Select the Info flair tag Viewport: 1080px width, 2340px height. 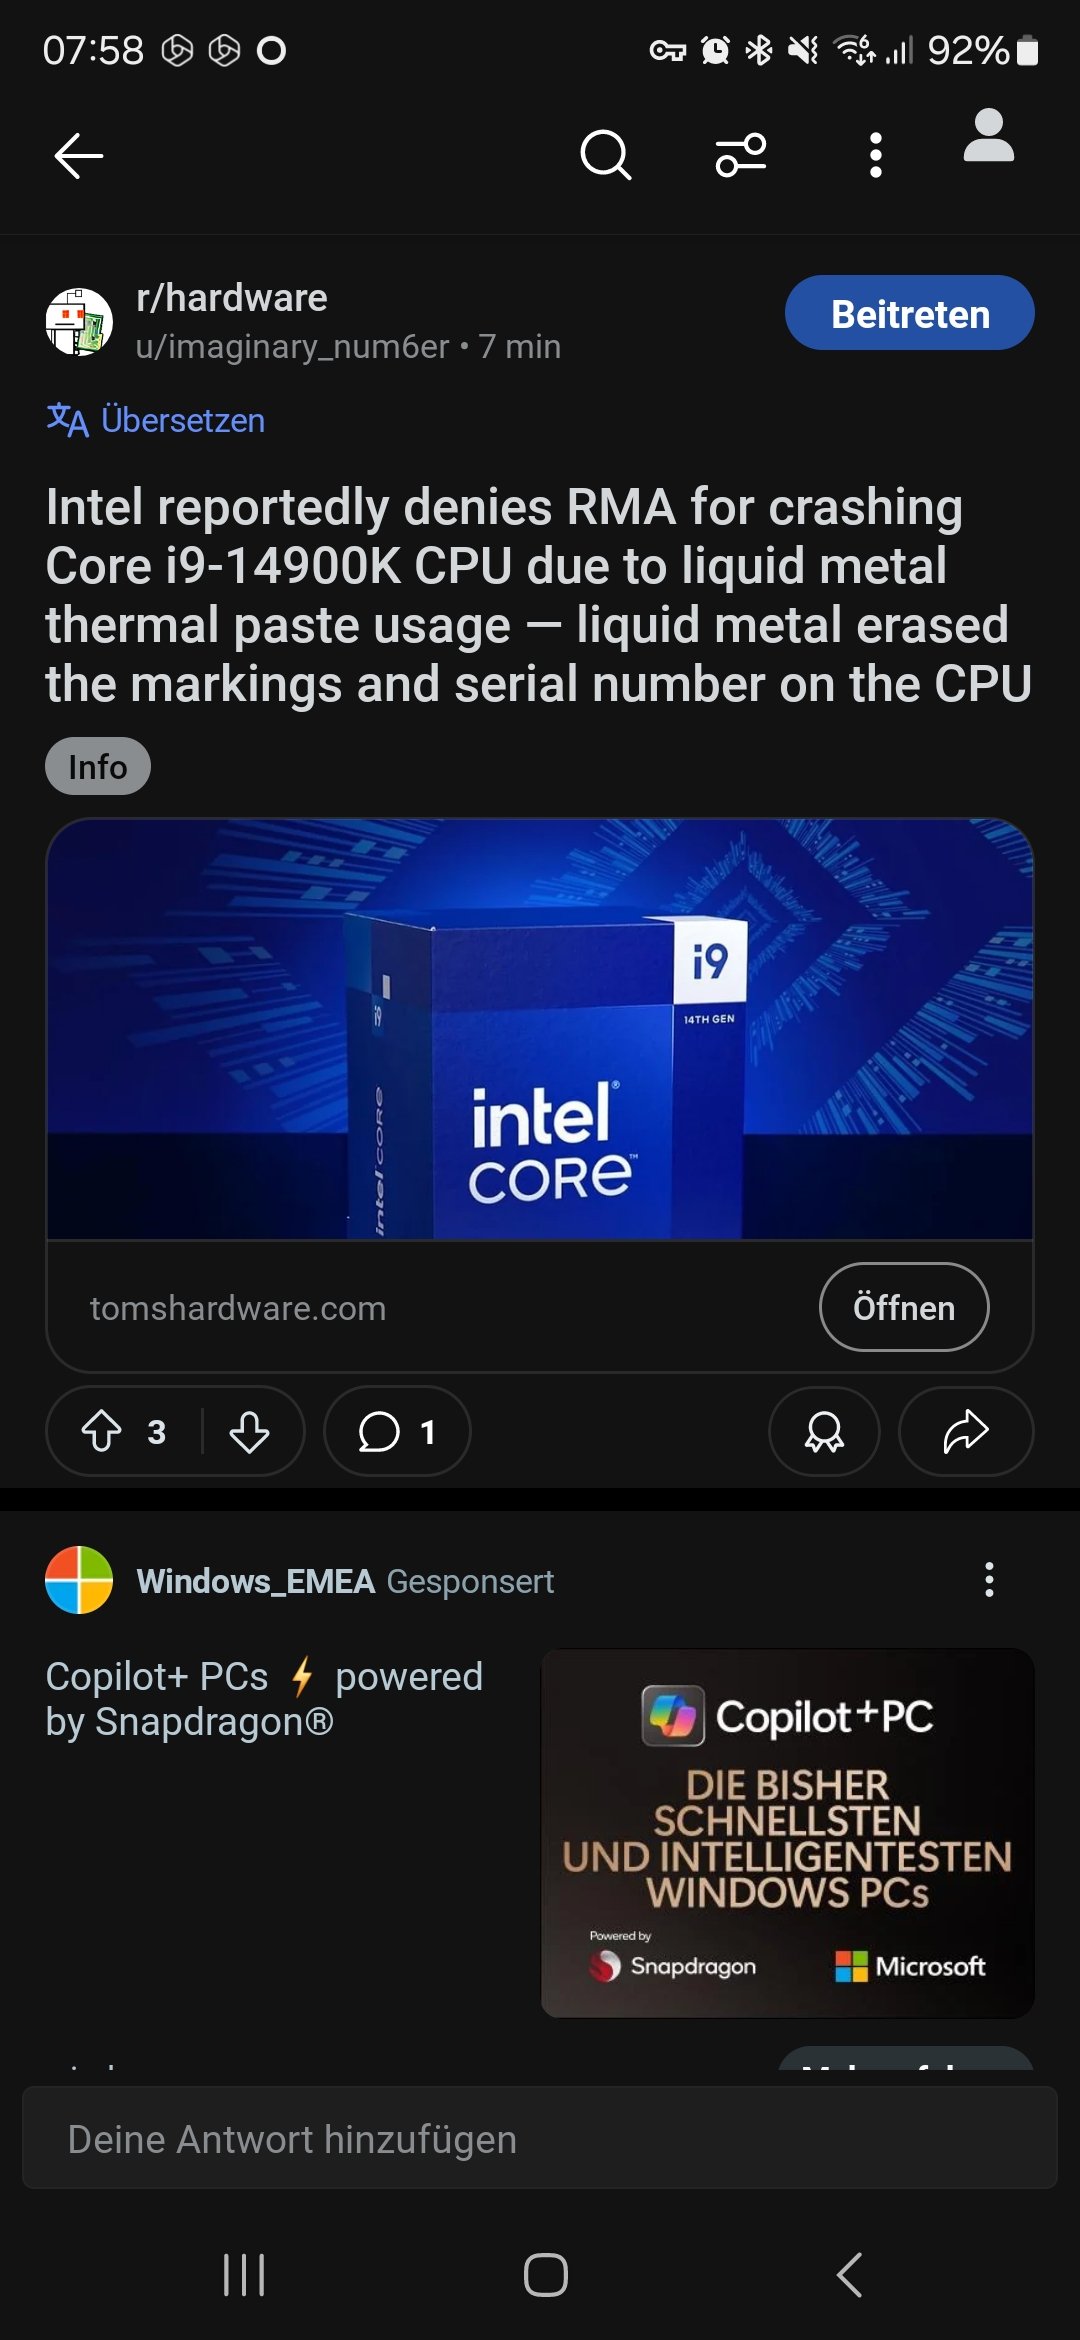tap(98, 766)
